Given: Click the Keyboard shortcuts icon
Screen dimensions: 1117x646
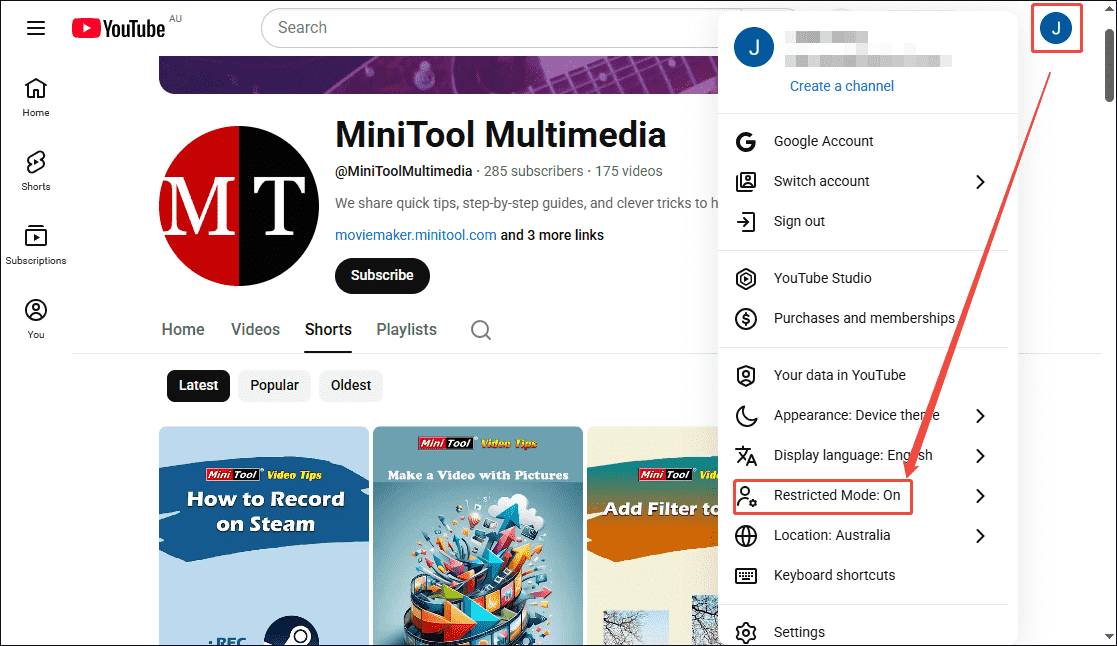Looking at the screenshot, I should pos(746,575).
